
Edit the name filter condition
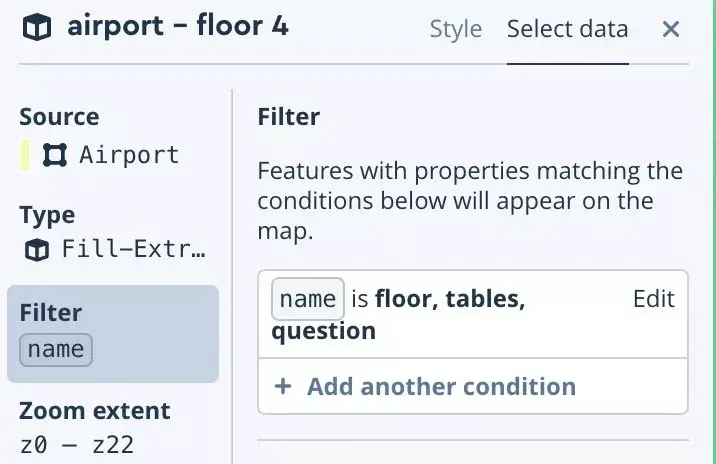[654, 299]
